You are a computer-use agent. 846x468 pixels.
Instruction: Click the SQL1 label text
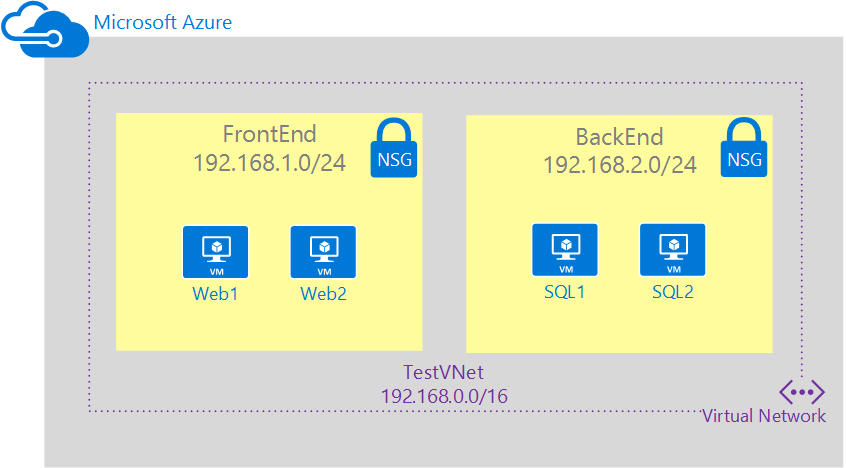(565, 292)
